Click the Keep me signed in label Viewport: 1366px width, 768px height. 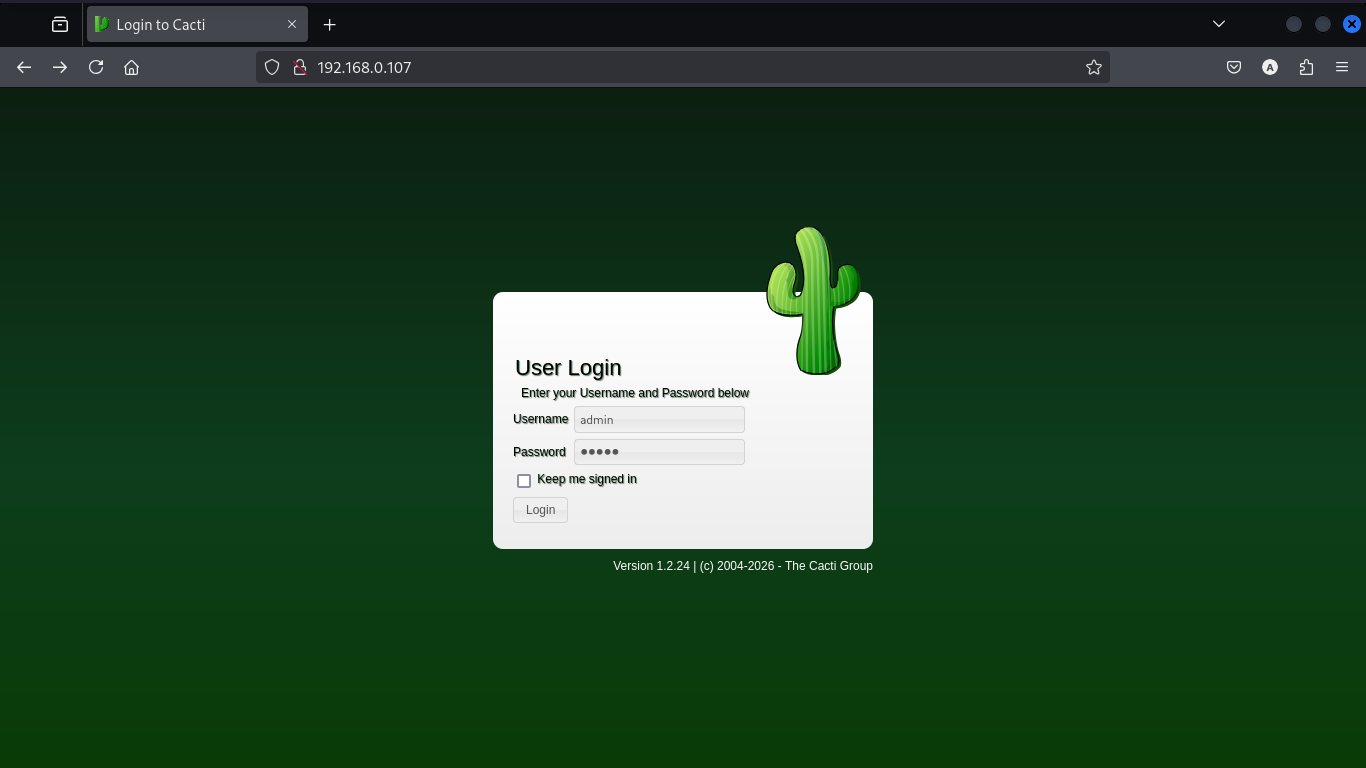587,479
